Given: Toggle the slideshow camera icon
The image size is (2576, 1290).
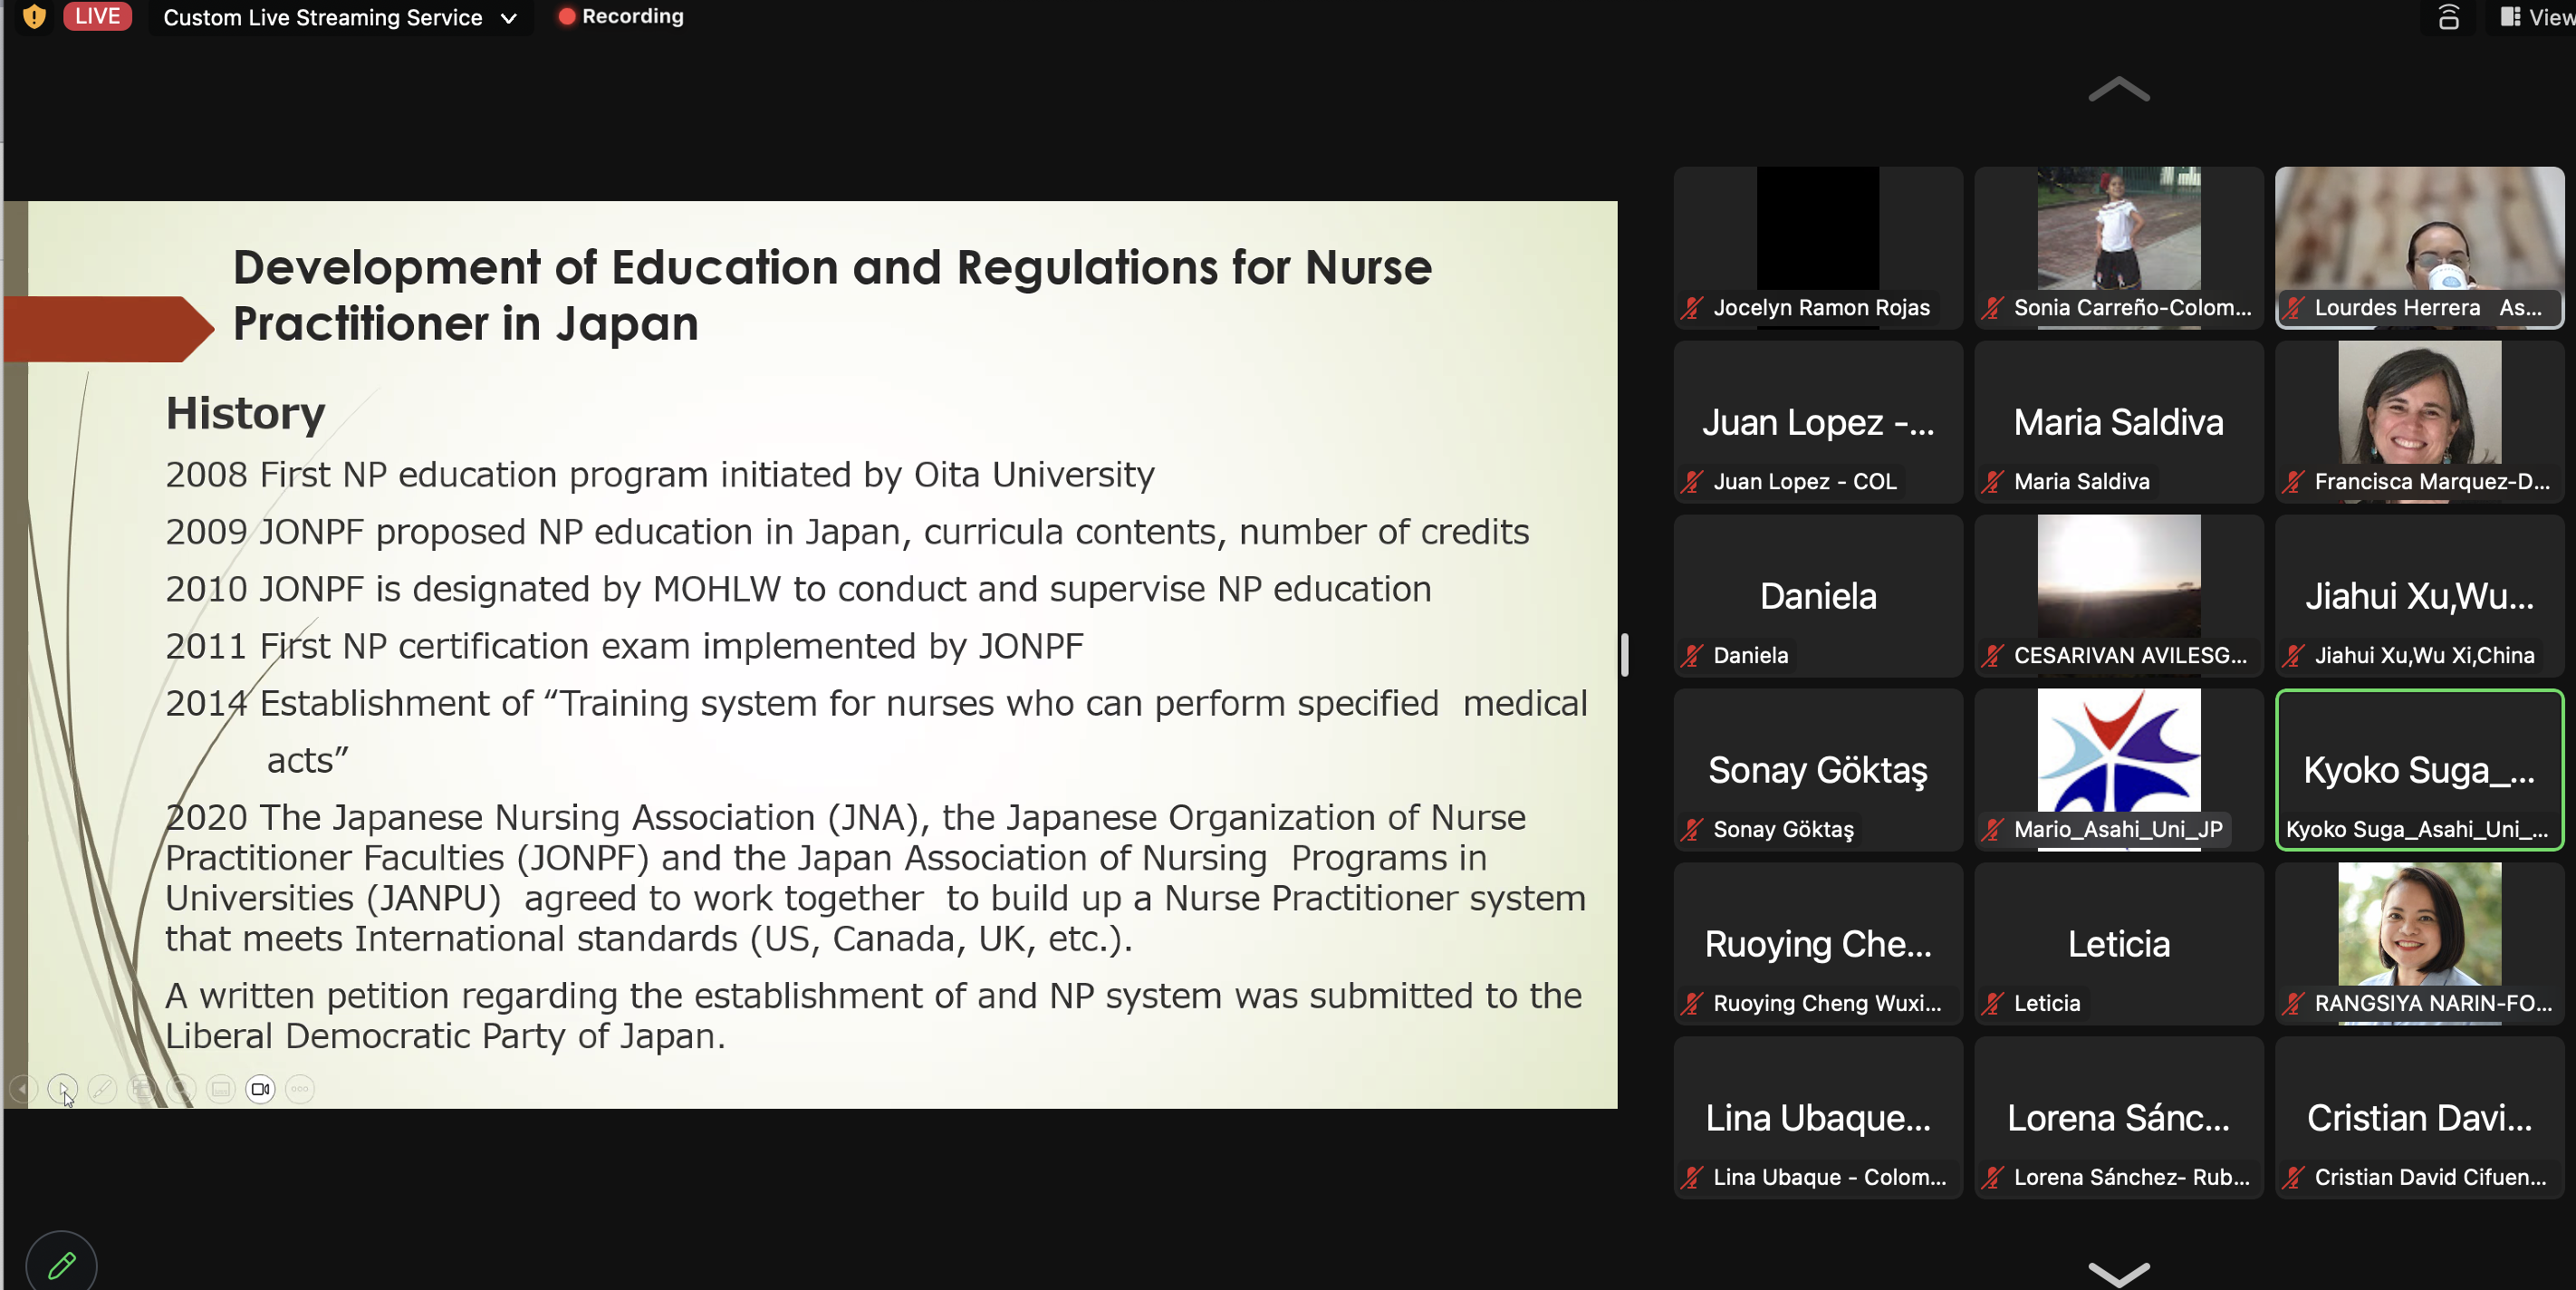Looking at the screenshot, I should click(260, 1088).
